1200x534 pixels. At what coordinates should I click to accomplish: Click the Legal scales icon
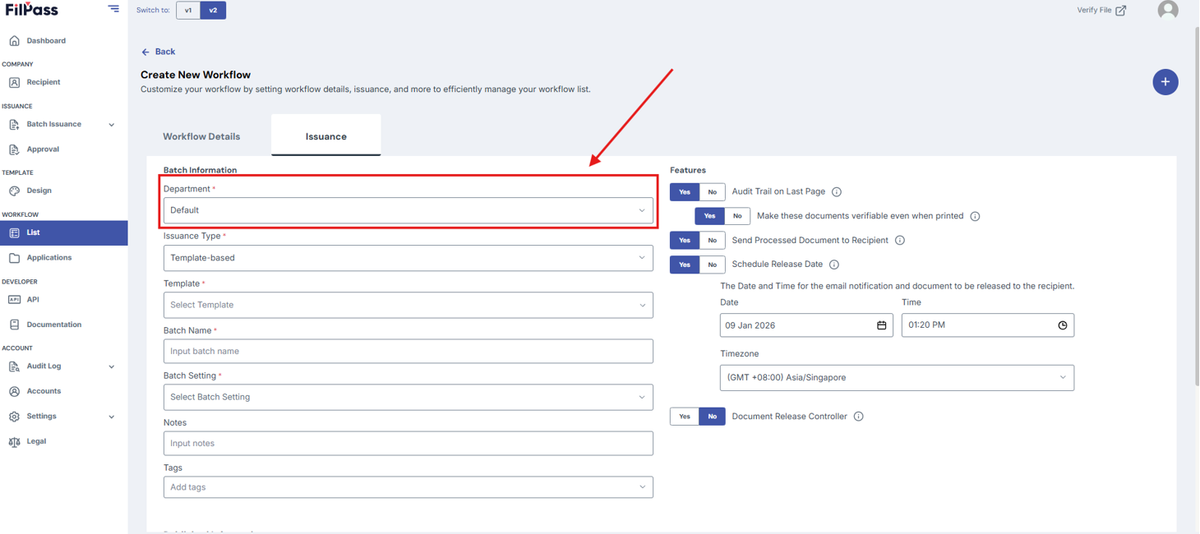pos(14,441)
